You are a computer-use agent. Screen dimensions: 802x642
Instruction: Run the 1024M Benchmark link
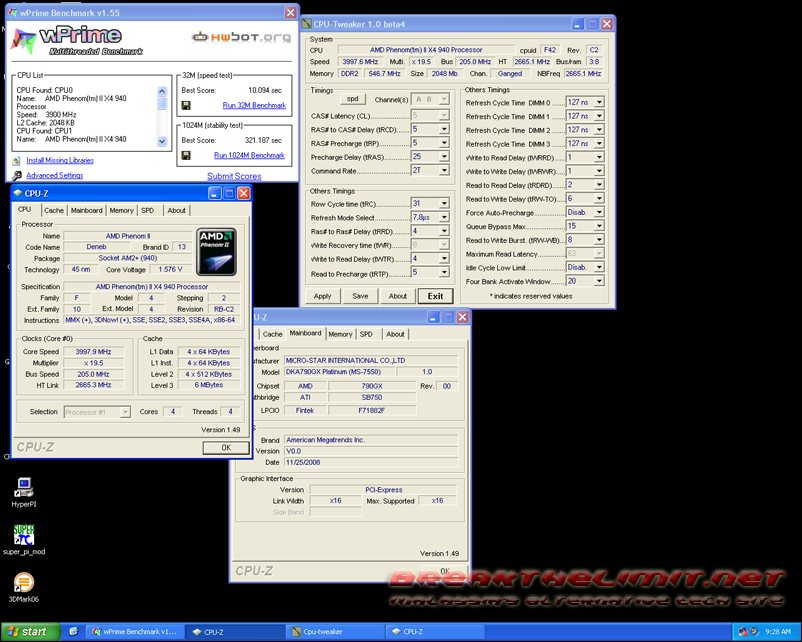coord(249,155)
